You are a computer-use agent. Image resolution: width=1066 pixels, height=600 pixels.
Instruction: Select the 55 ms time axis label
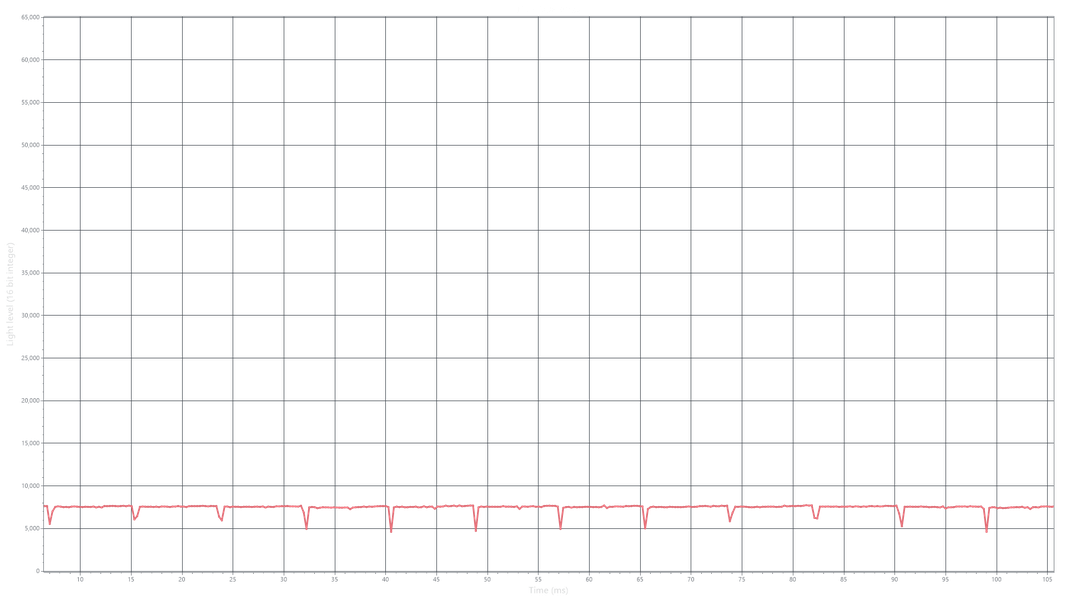tap(538, 580)
